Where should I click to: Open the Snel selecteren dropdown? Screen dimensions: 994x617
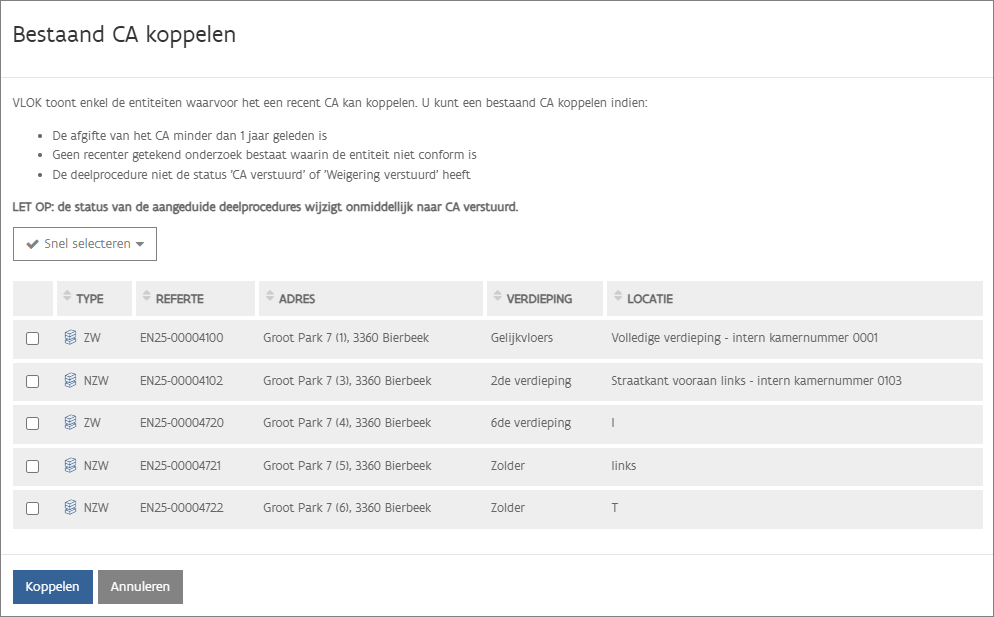click(x=85, y=244)
